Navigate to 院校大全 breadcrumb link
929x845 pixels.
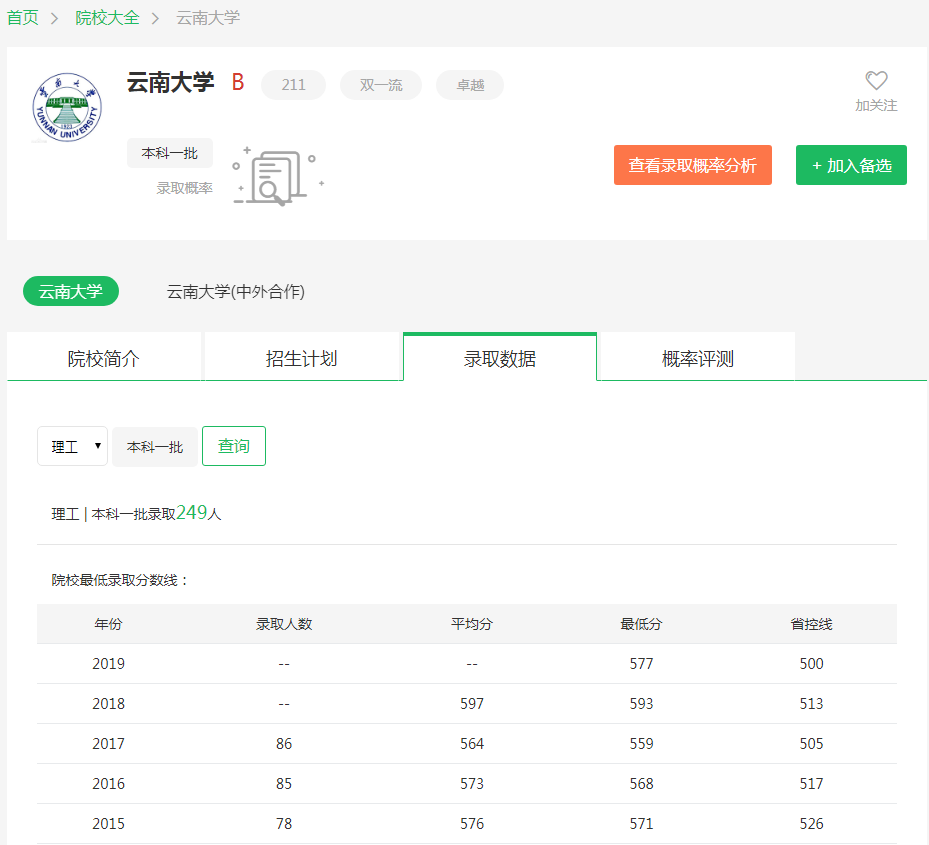[107, 18]
